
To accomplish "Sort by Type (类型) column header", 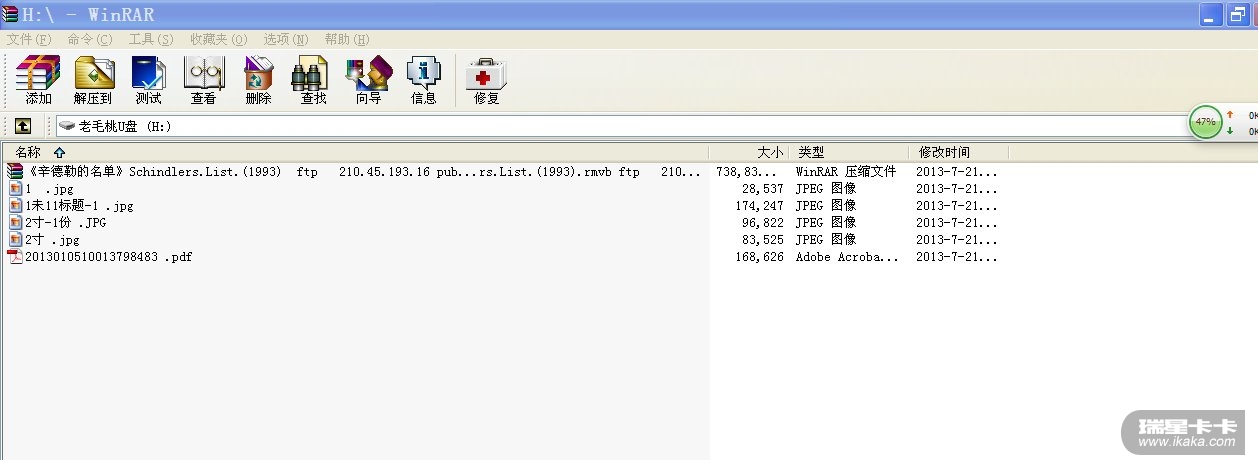I will 849,152.
